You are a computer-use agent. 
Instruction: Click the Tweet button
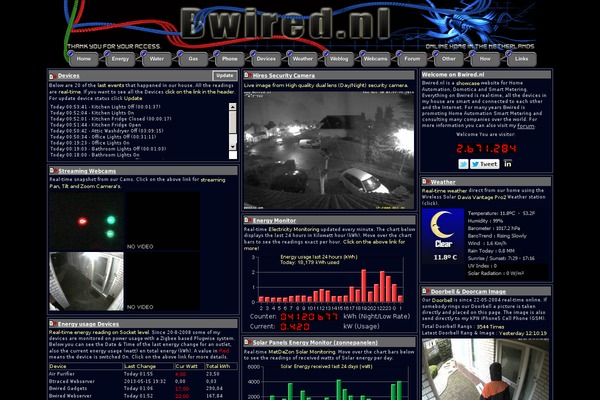tap(485, 164)
